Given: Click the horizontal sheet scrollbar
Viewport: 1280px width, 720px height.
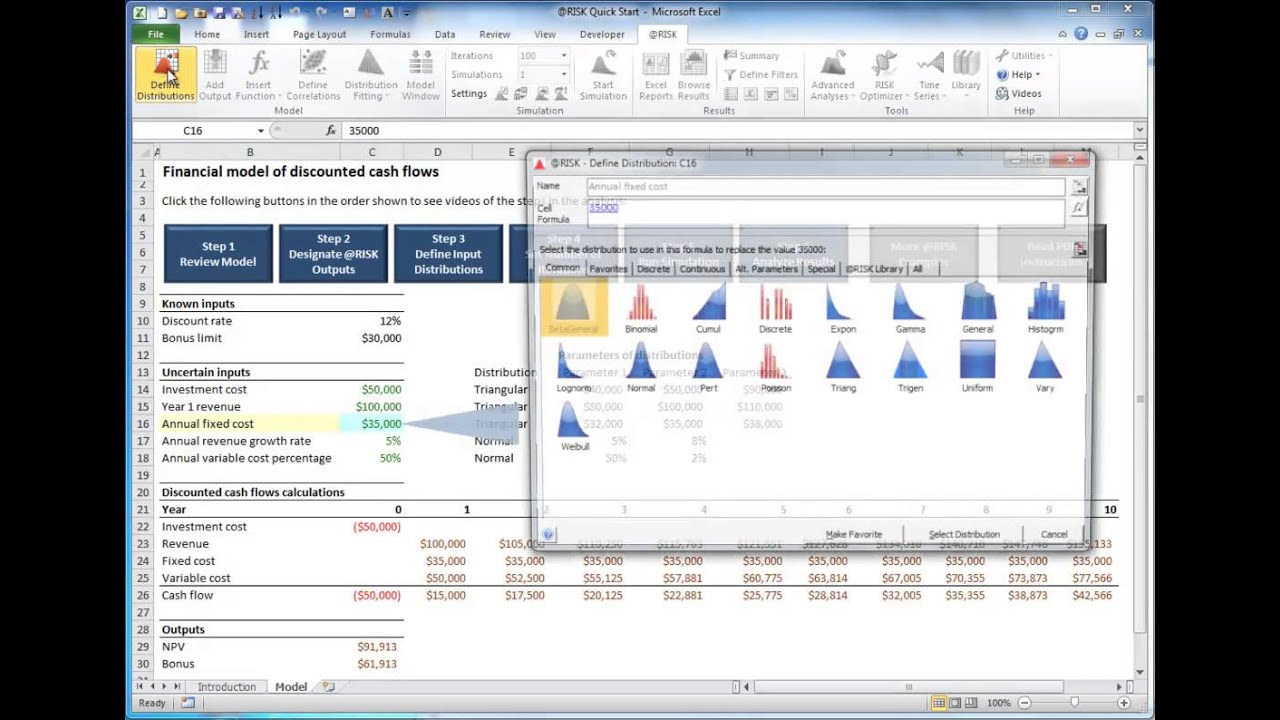Looking at the screenshot, I should (909, 687).
